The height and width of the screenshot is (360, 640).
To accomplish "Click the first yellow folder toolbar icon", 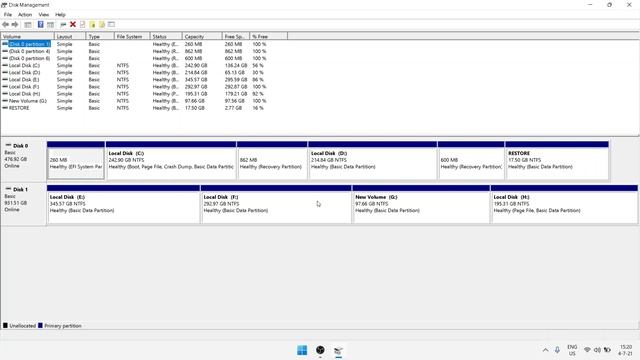I will point(92,24).
